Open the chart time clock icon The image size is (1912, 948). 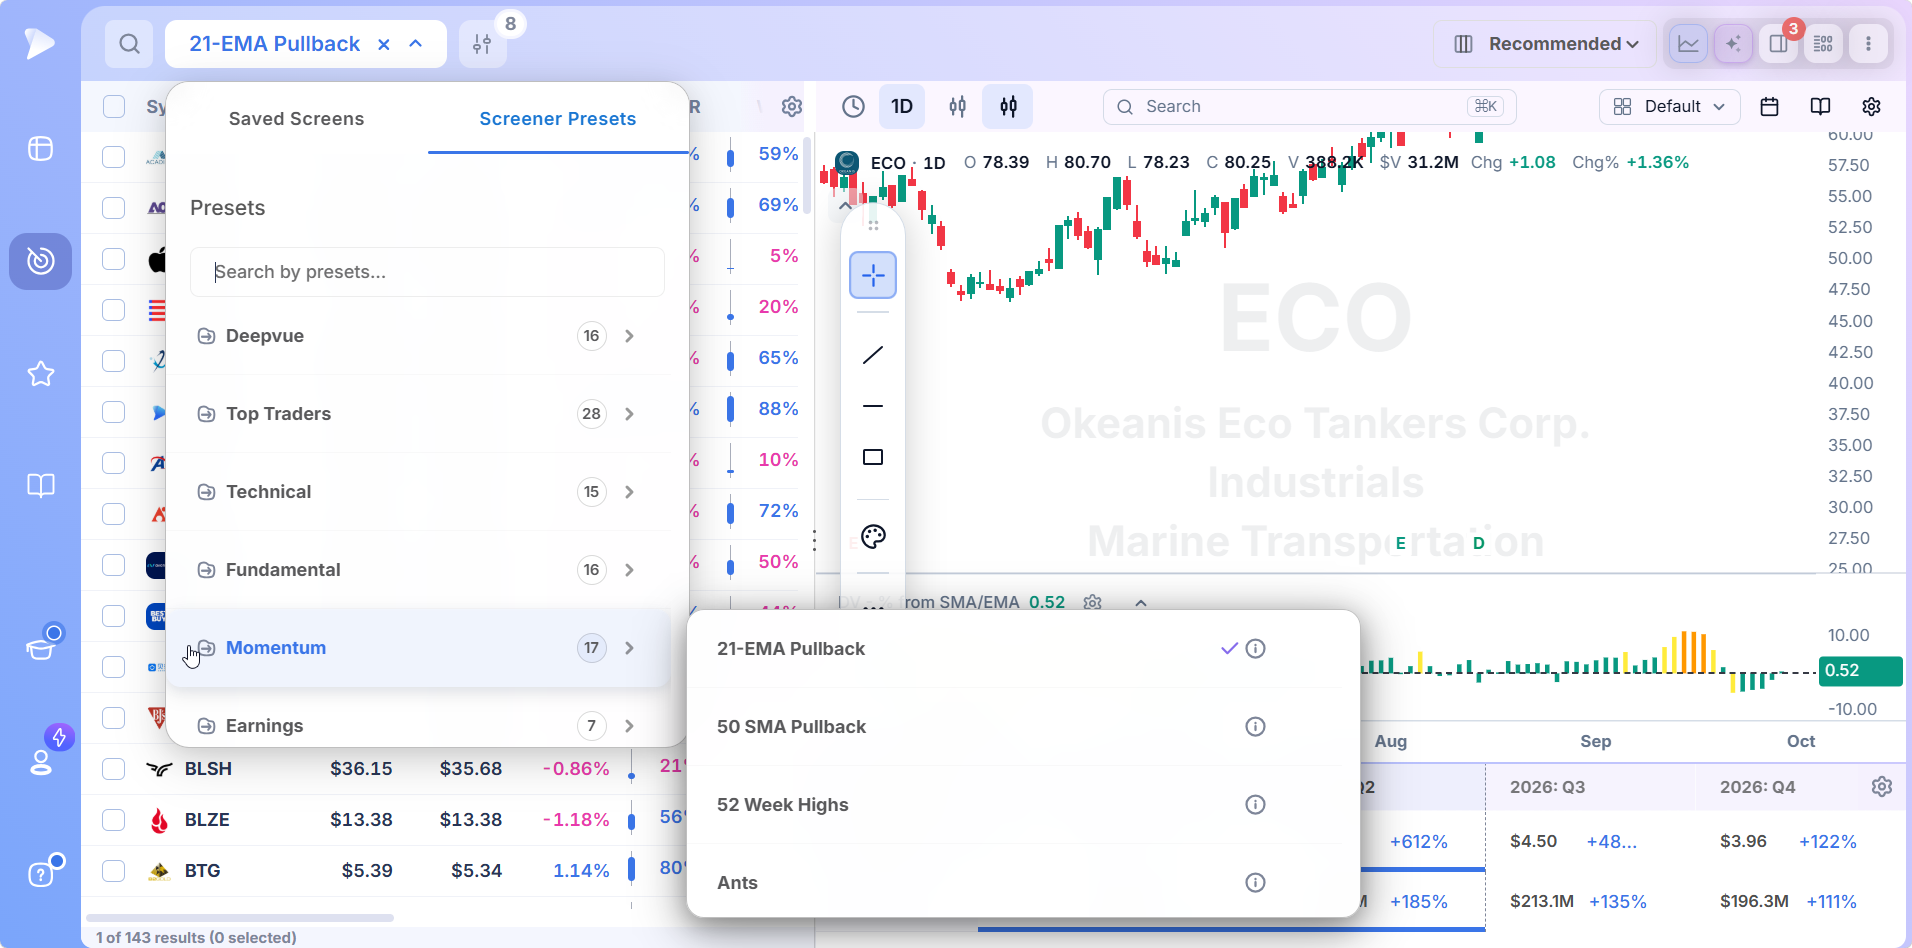pos(853,106)
